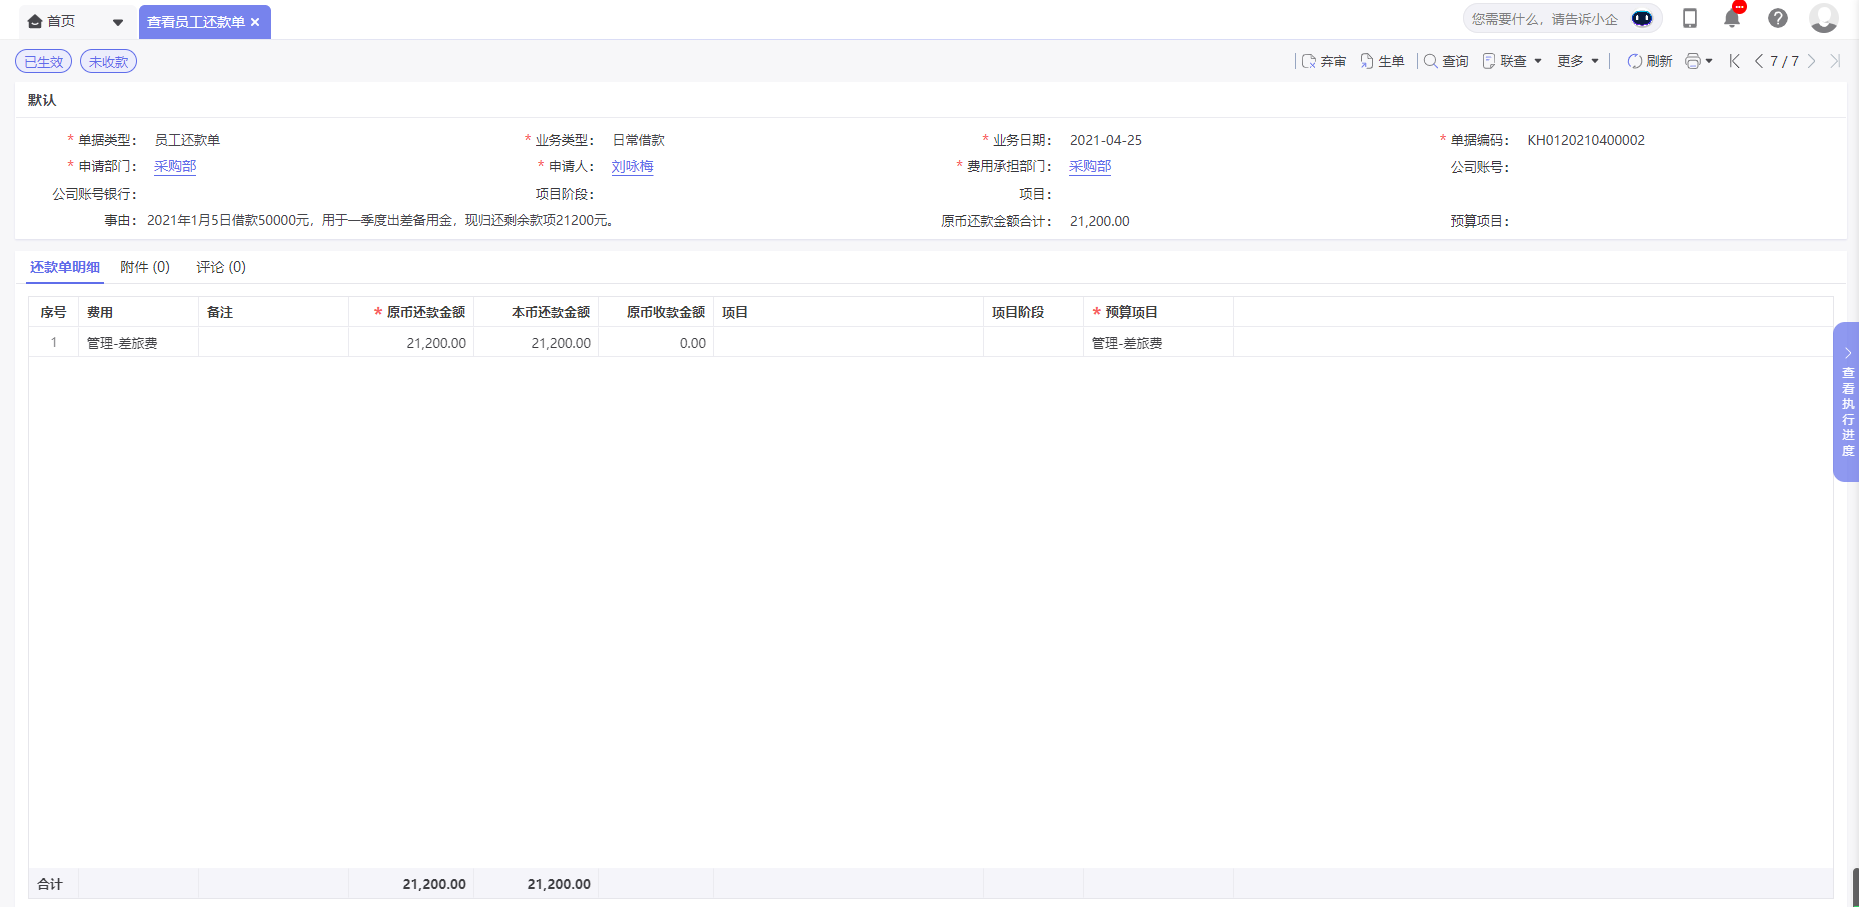
Task: Open the 采购部 department link
Action: pyautogui.click(x=175, y=166)
